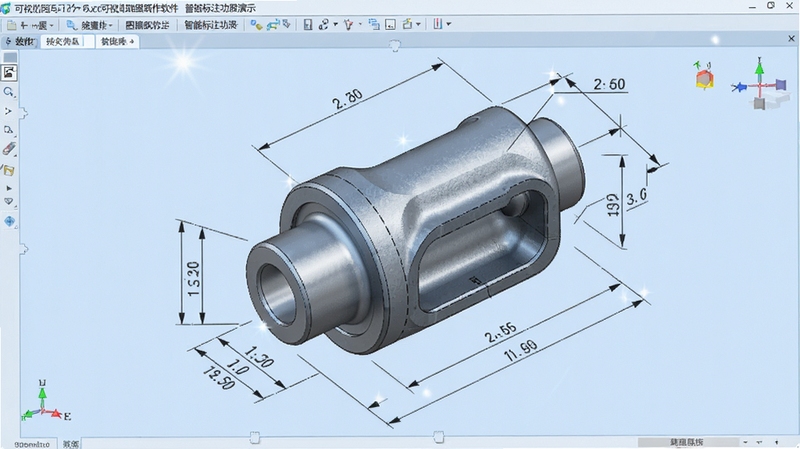Select the eraser tool in left sidebar

click(9, 149)
